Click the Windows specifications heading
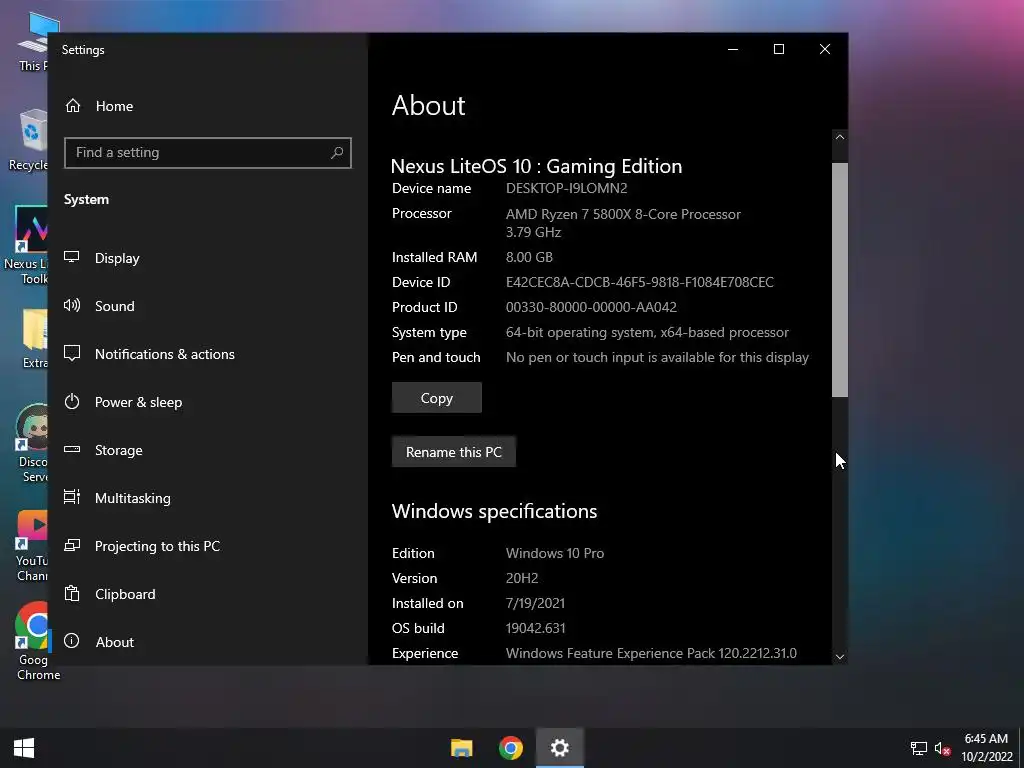This screenshot has width=1024, height=768. pyautogui.click(x=494, y=511)
